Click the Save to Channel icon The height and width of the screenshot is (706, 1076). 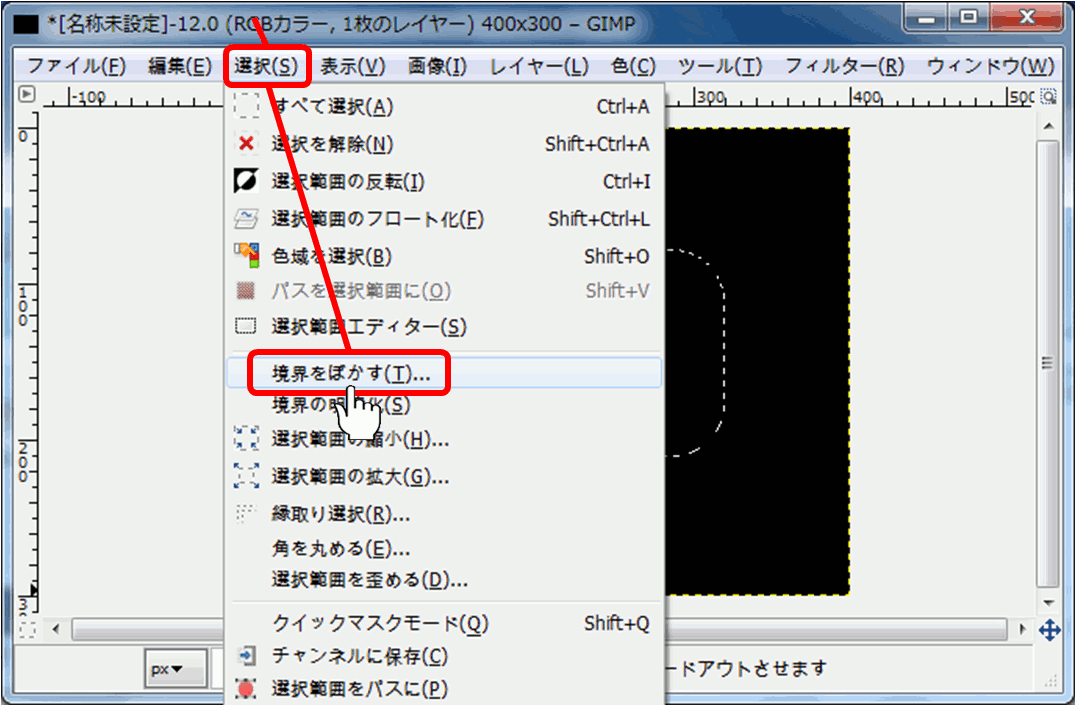(246, 657)
